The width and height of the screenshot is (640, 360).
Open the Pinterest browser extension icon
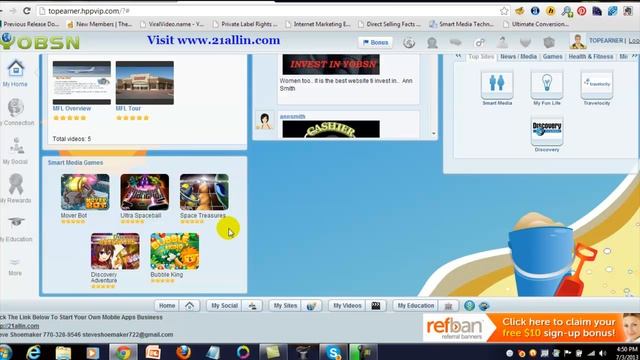coord(582,11)
